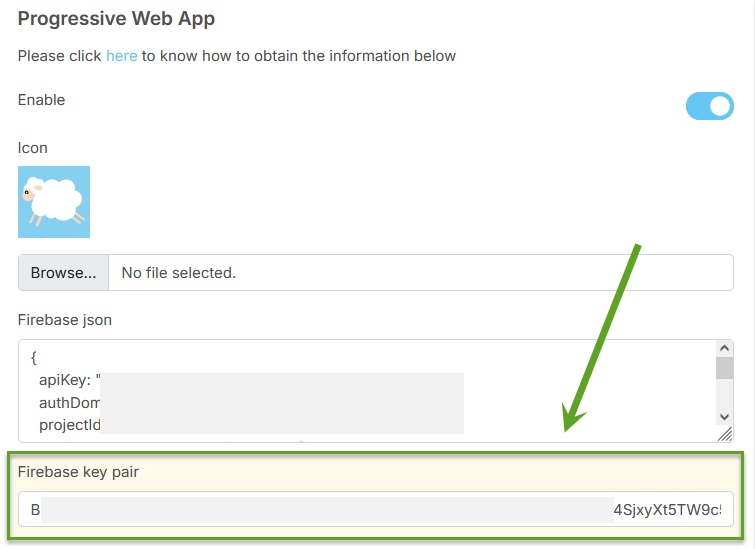Click the "Firebase json" label
The image size is (755, 549).
pos(65,320)
